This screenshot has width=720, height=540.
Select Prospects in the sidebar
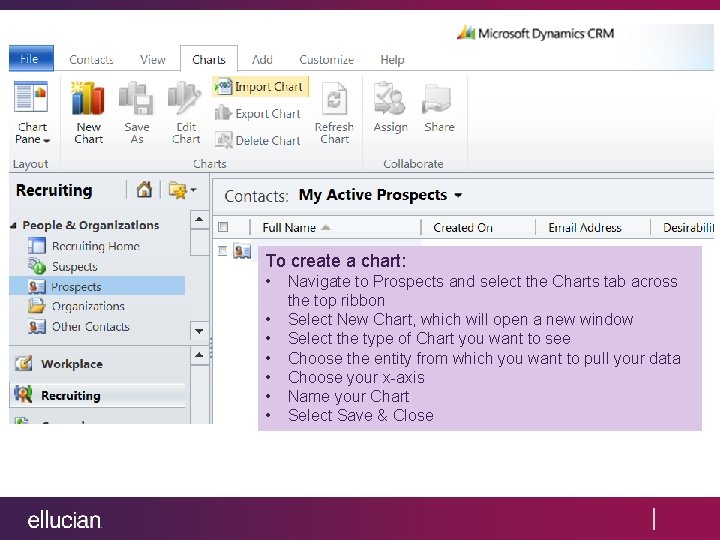click(x=97, y=287)
